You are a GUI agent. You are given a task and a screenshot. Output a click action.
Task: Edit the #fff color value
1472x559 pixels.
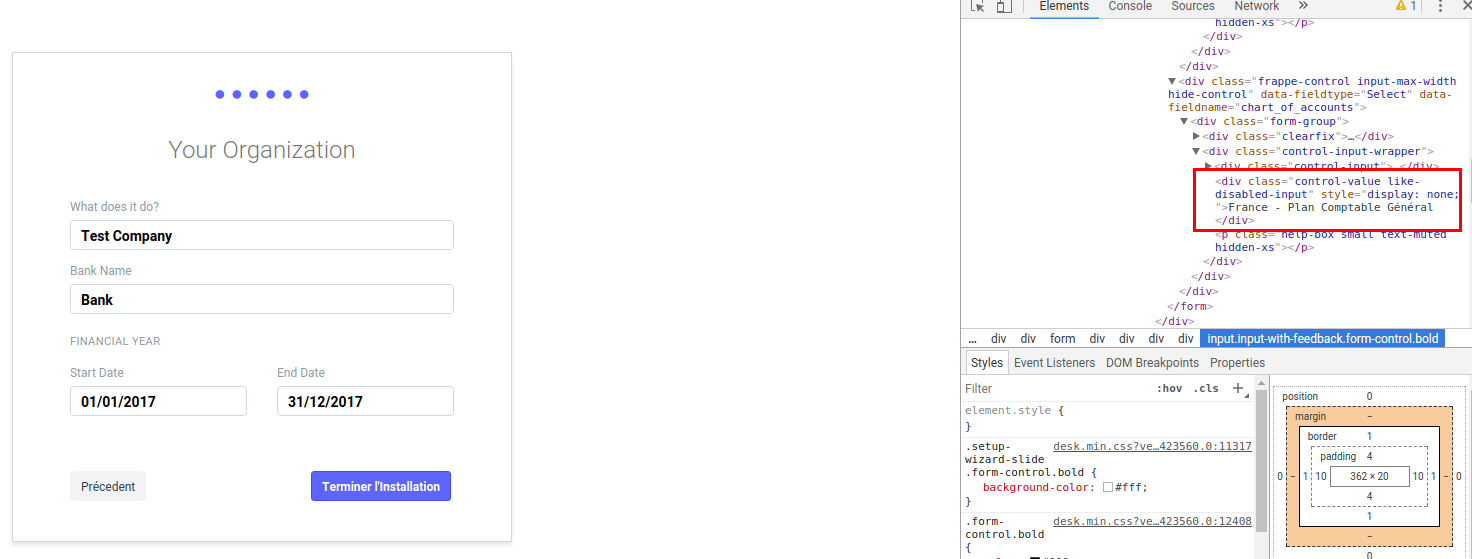[x=1130, y=487]
